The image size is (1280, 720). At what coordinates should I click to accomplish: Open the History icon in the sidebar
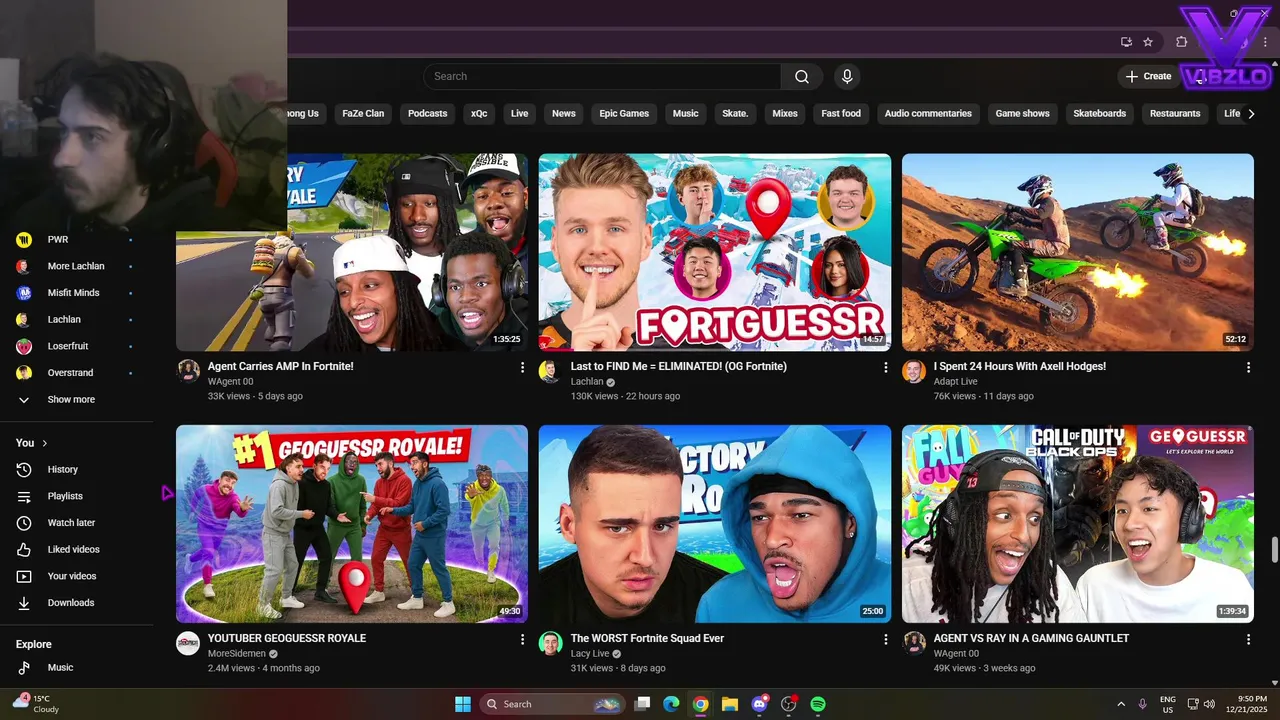click(24, 469)
